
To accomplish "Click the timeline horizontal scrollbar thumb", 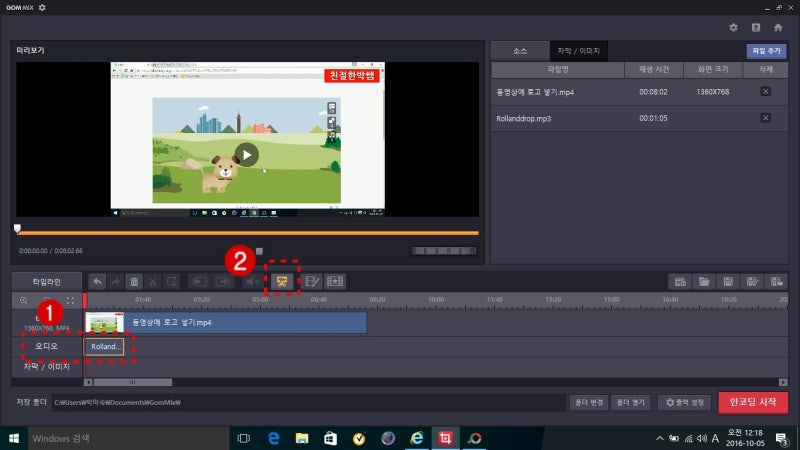I will [x=133, y=382].
